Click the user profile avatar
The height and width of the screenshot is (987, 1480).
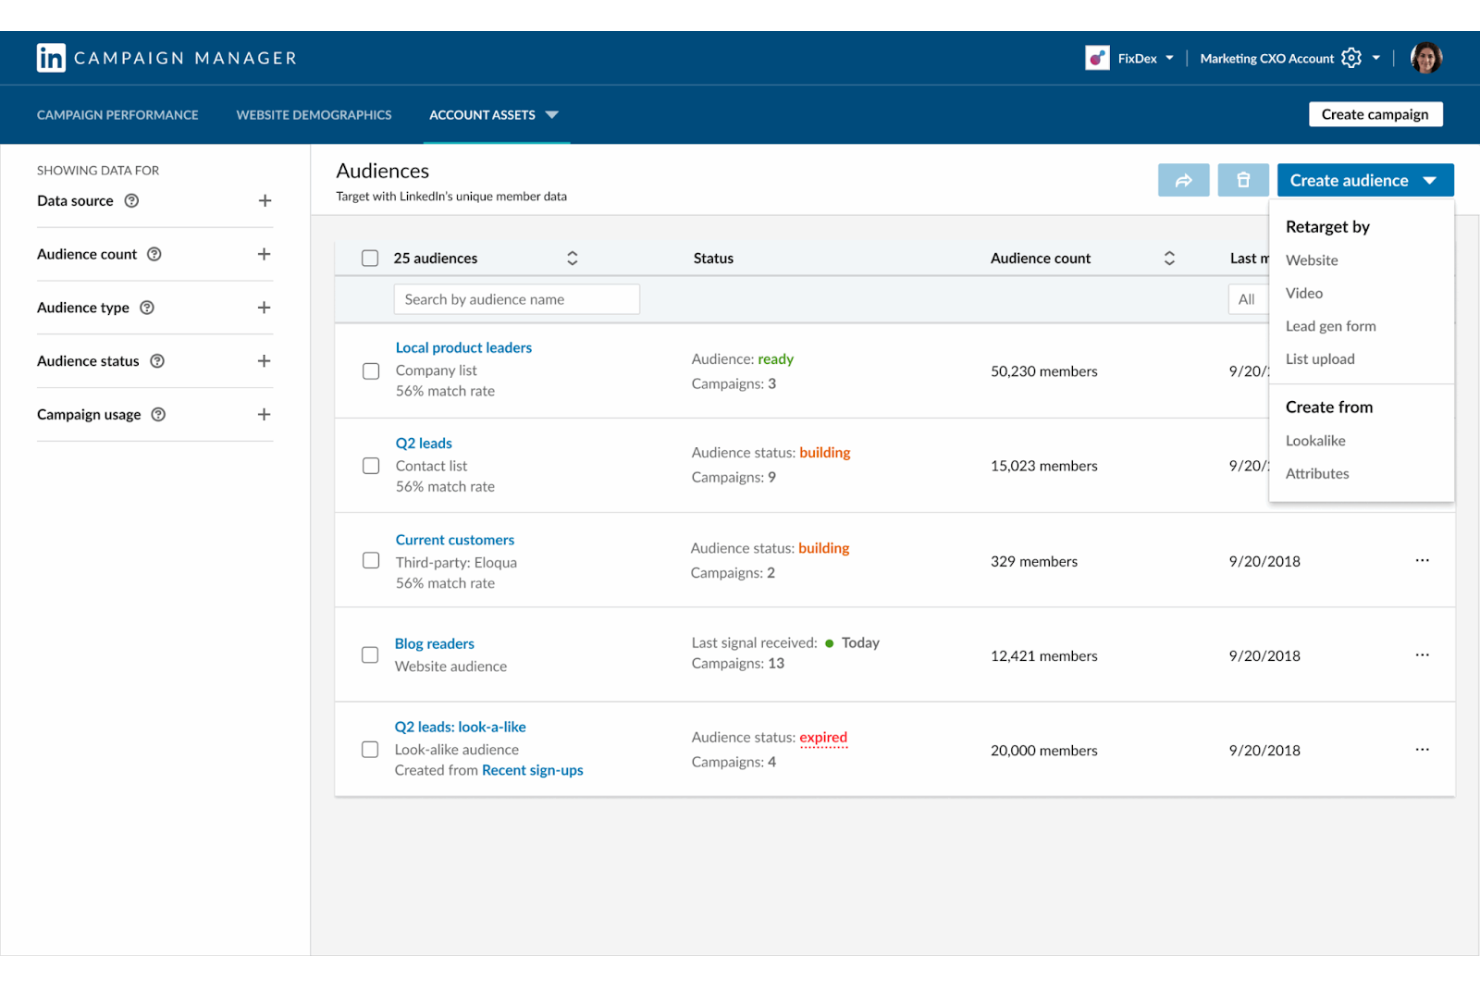pos(1426,58)
